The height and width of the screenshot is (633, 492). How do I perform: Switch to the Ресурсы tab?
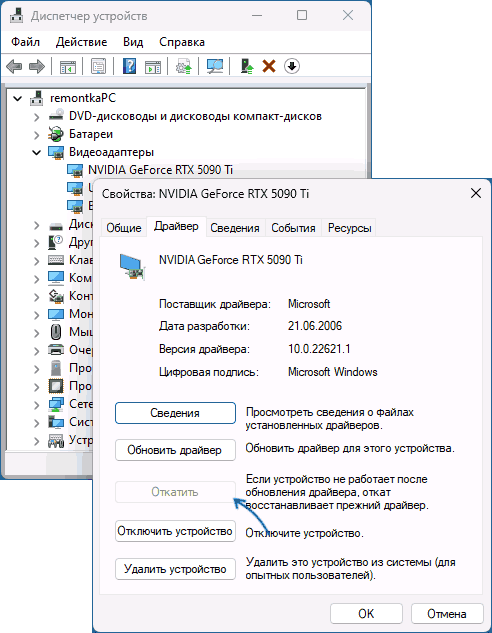coord(350,228)
